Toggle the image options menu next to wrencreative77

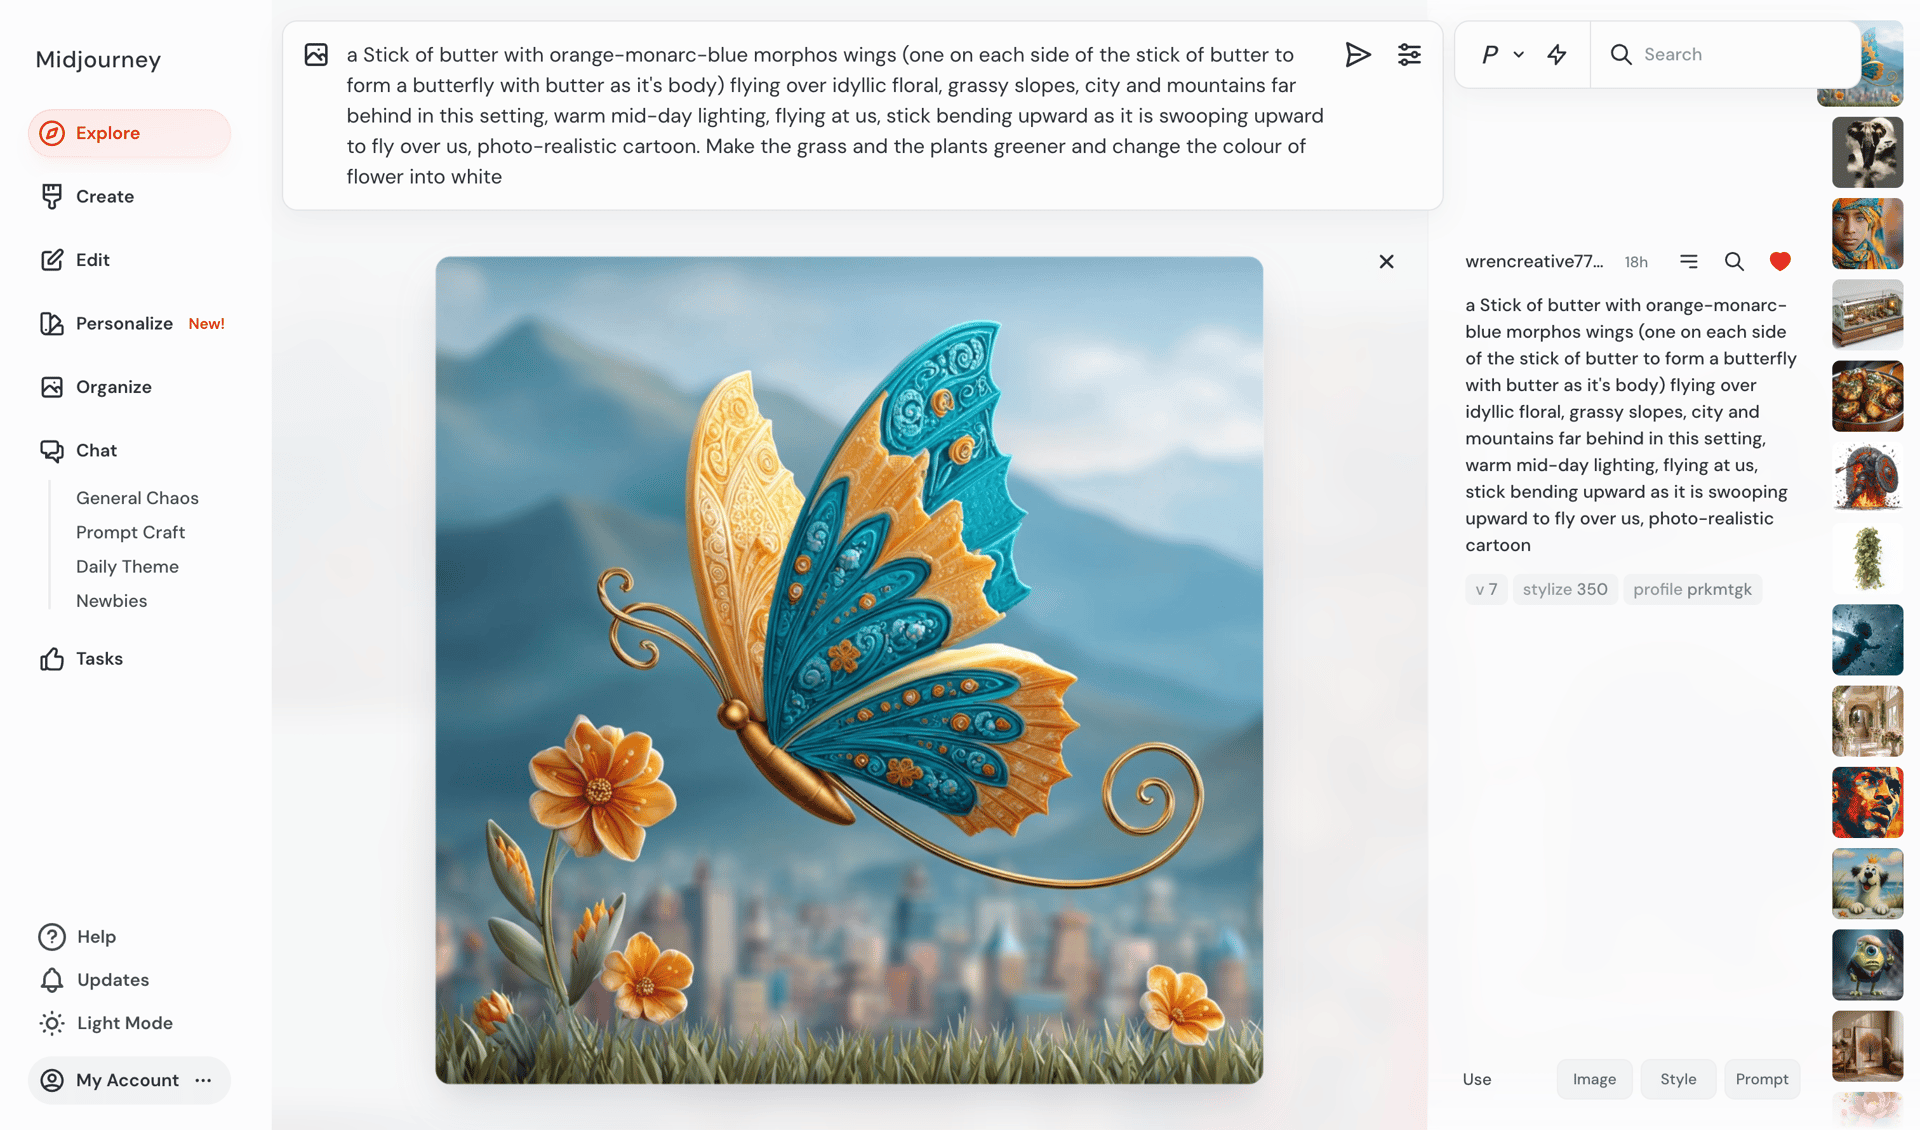(x=1689, y=261)
